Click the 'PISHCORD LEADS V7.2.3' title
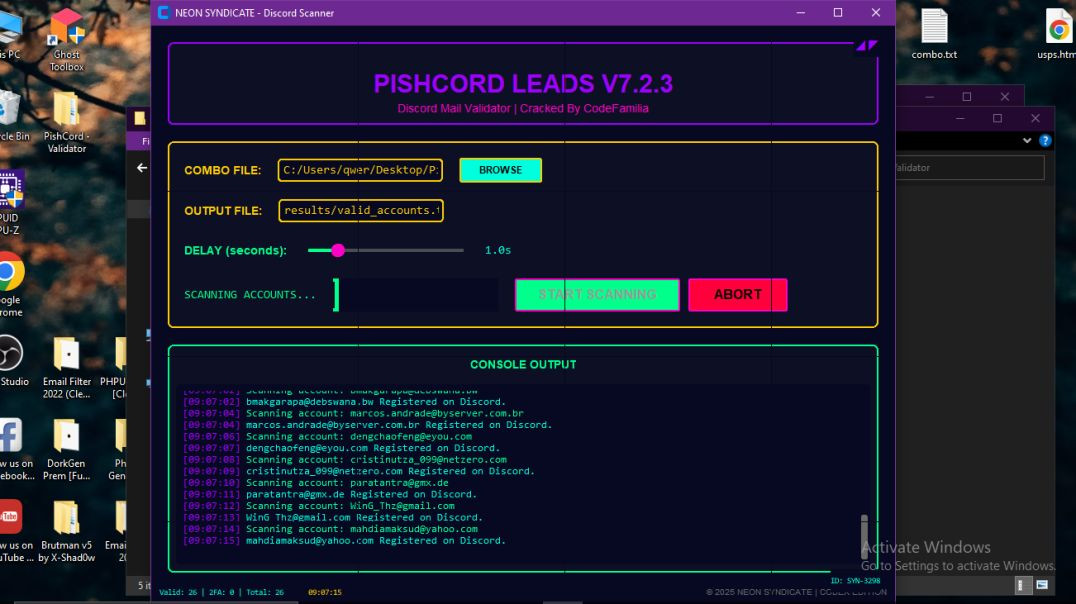1076x604 pixels. [x=523, y=84]
